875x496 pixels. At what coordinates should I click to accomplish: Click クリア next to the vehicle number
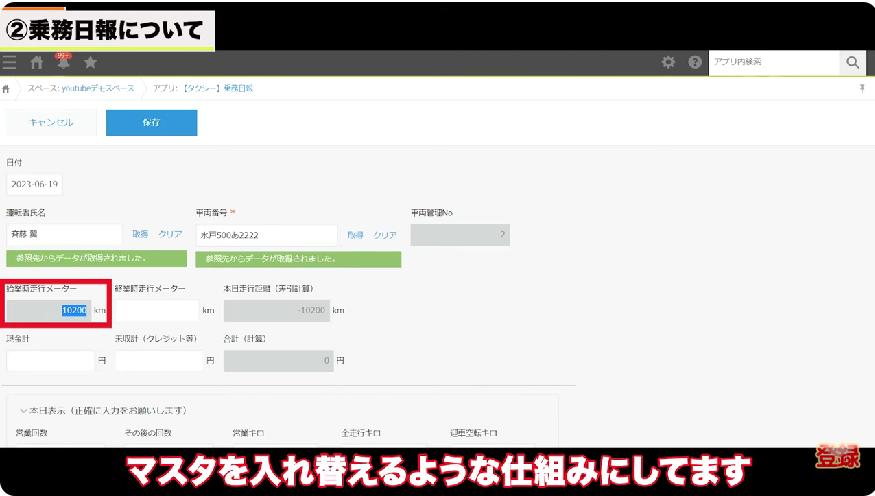click(385, 235)
